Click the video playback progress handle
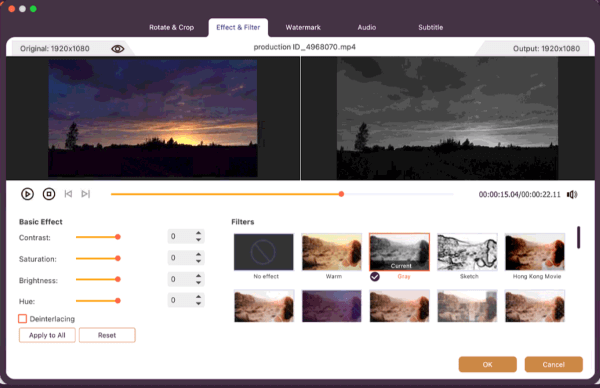The width and height of the screenshot is (600, 388). pos(341,194)
